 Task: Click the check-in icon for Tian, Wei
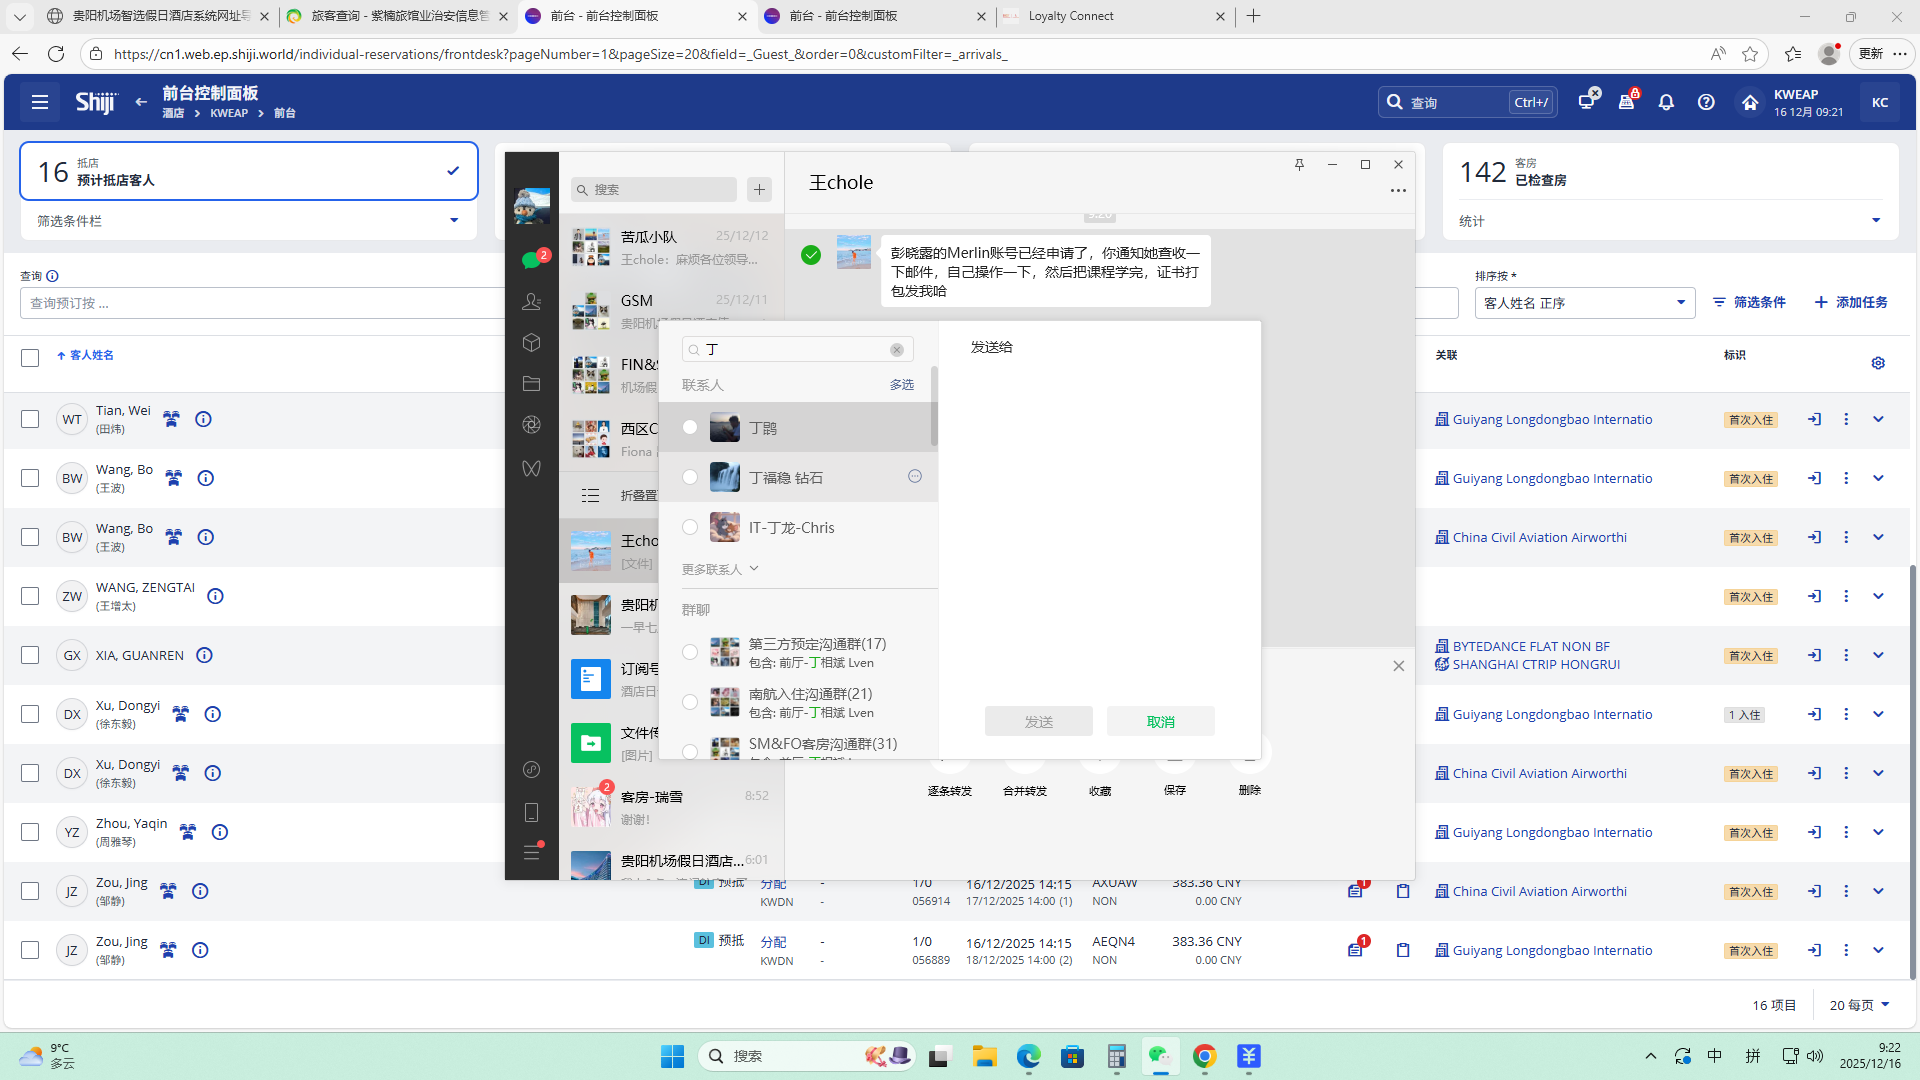click(x=1814, y=420)
